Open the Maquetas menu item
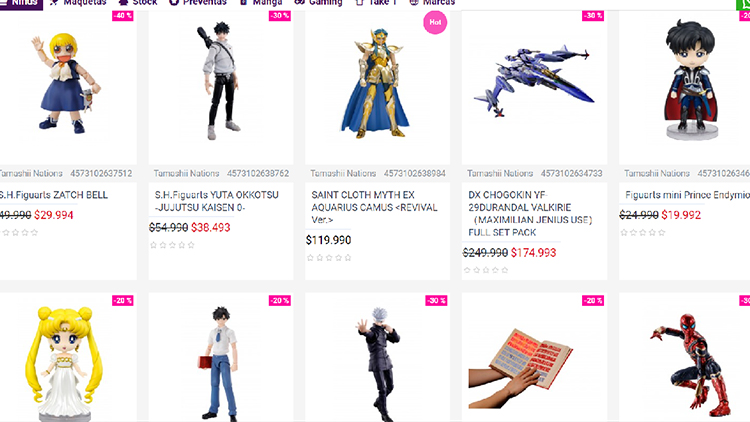 tap(78, 2)
